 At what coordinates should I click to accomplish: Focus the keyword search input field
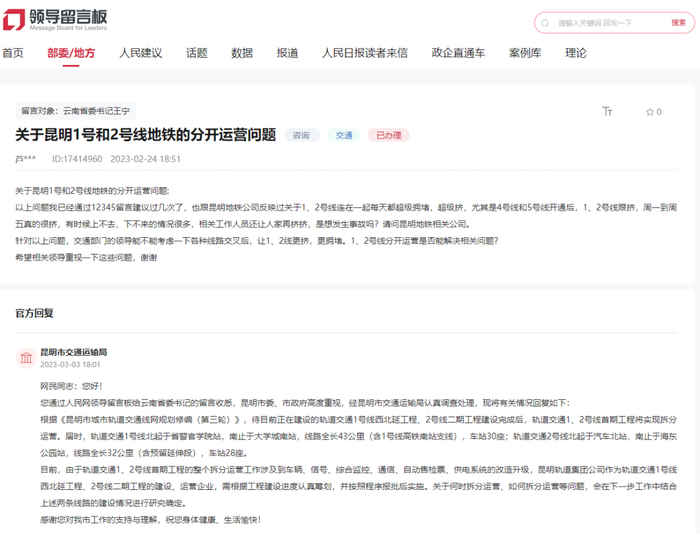609,23
